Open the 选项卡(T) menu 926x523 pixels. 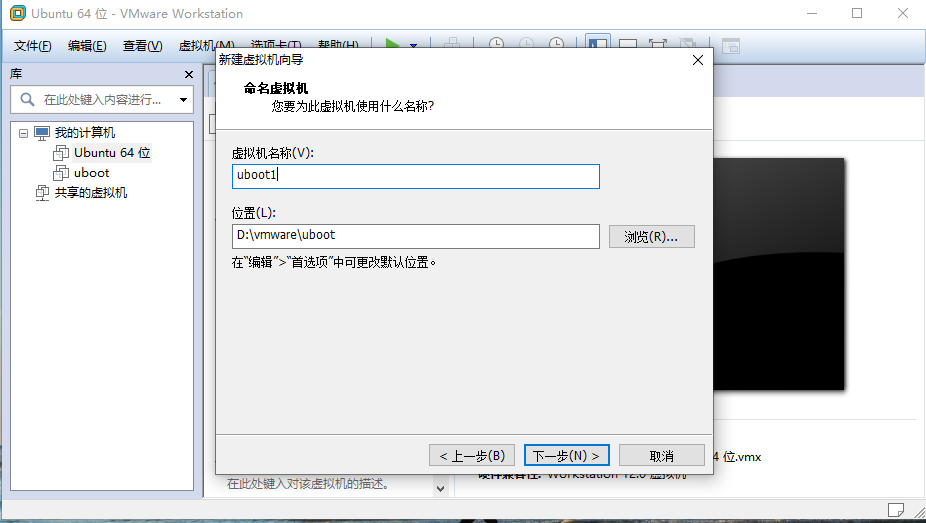click(x=276, y=45)
